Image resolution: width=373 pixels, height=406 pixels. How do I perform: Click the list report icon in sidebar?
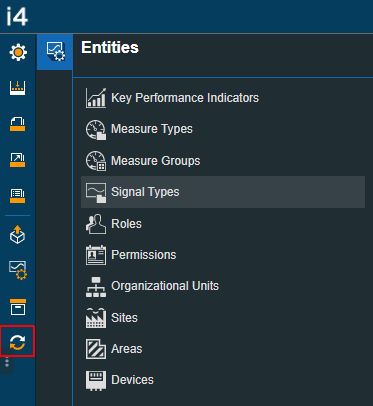point(18,196)
